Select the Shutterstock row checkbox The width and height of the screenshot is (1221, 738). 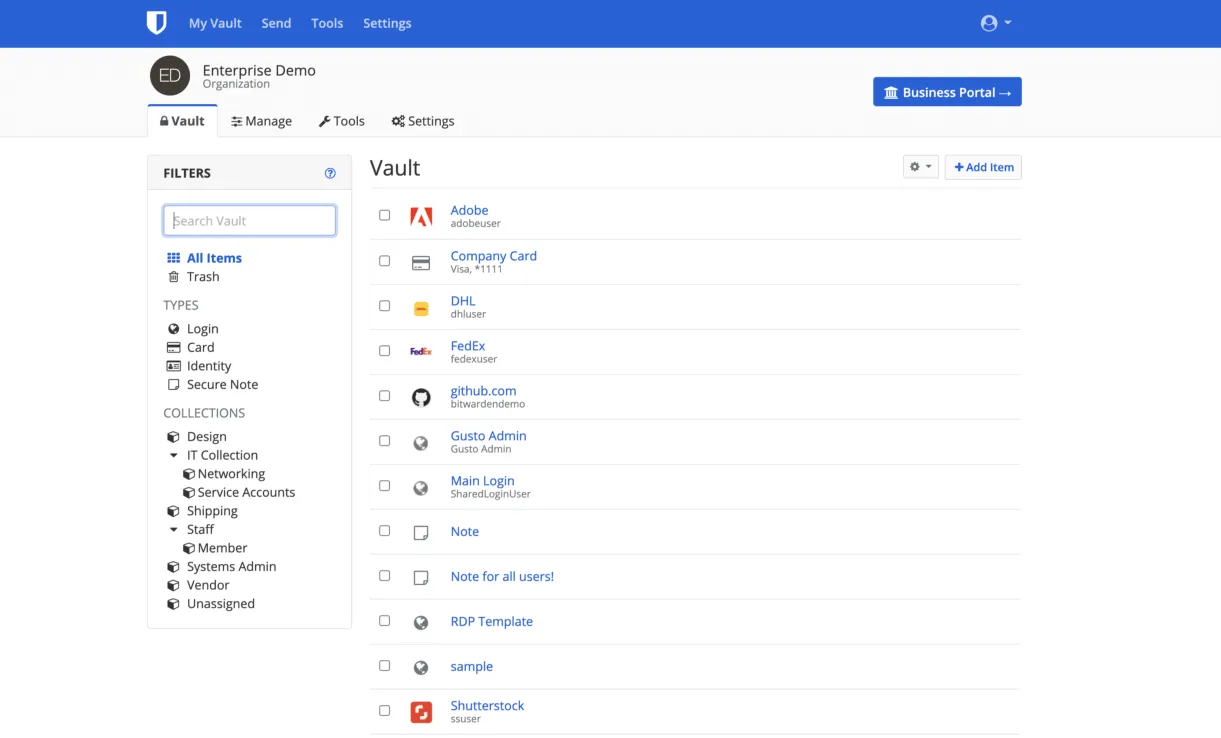click(x=384, y=711)
